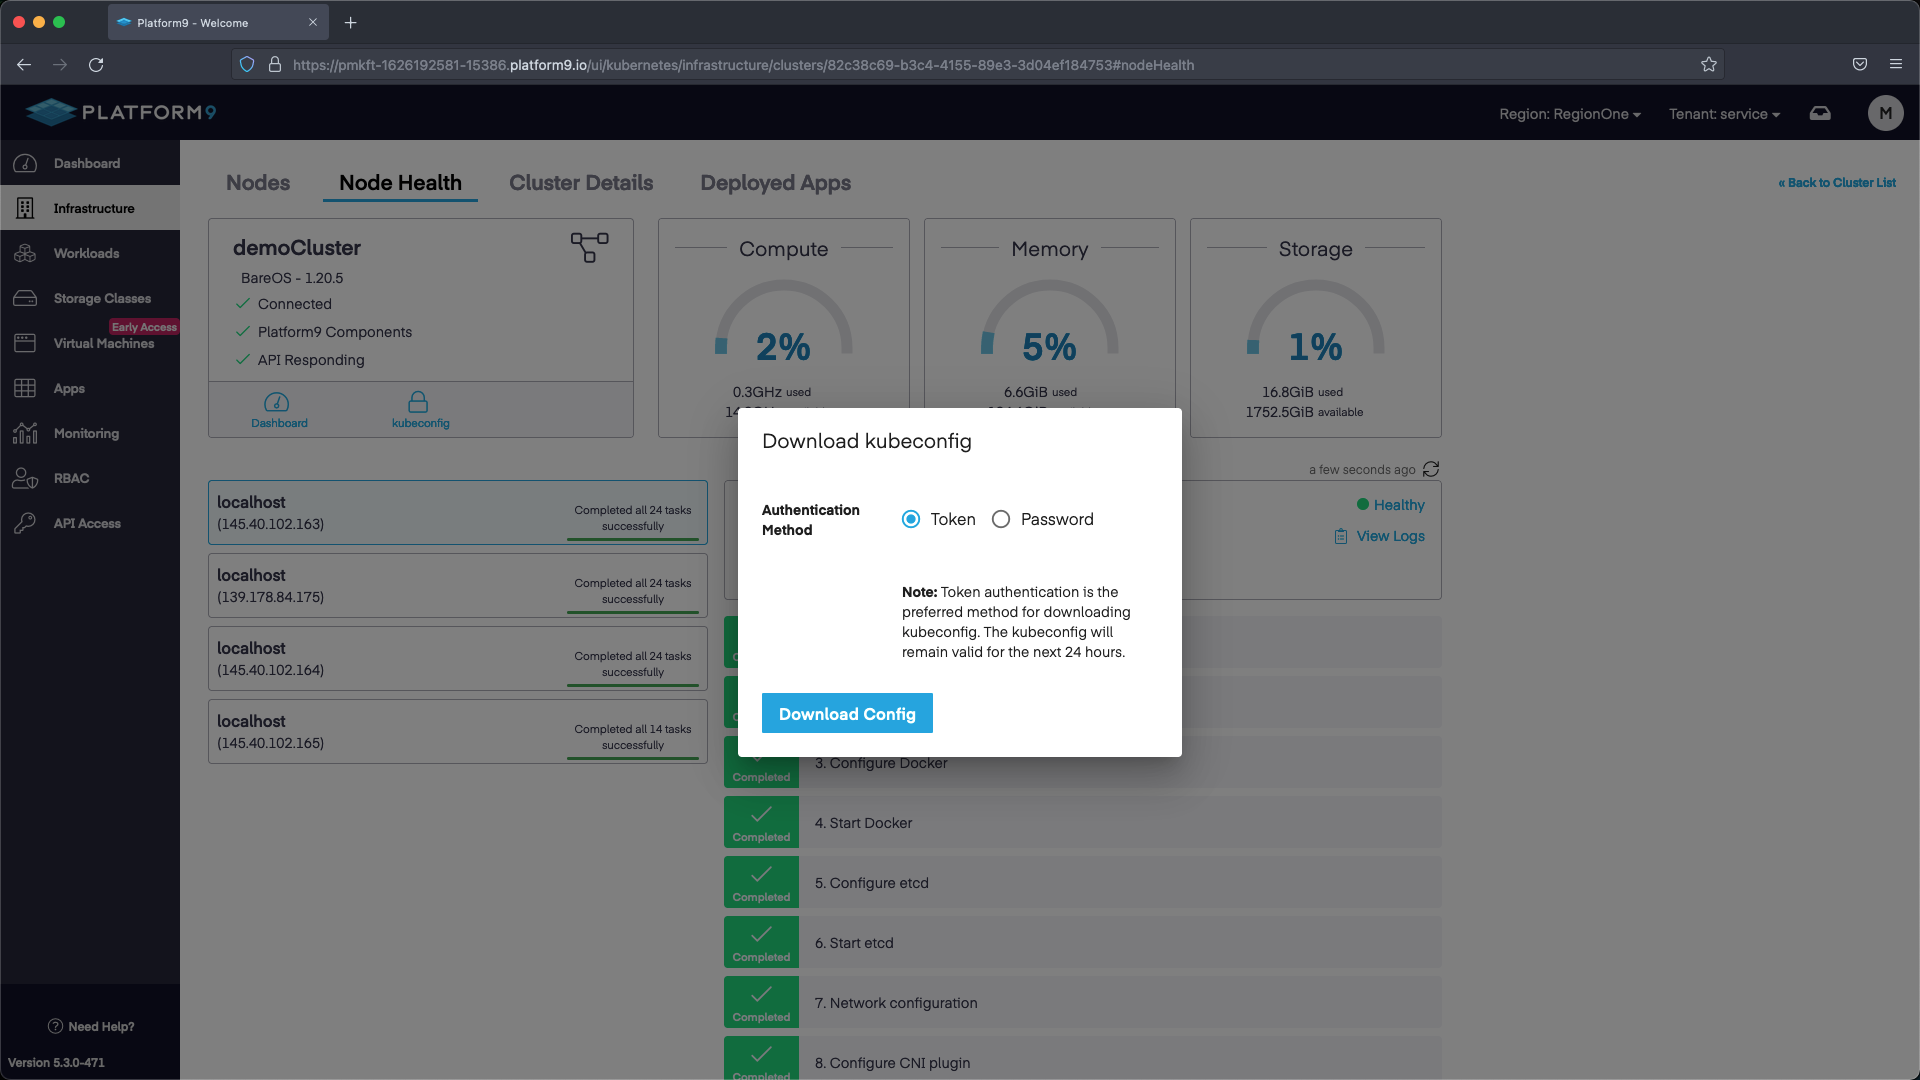Viewport: 1920px width, 1080px height.
Task: Click the '4. Start Docker' task row
Action: tap(1083, 822)
